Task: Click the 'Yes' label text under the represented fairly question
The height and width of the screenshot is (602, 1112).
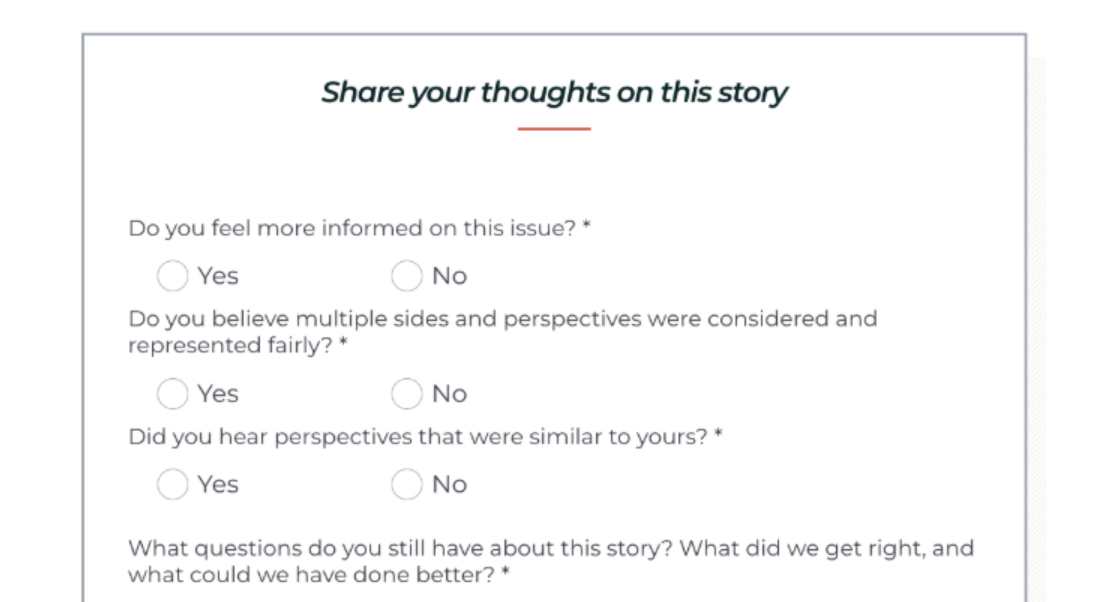Action: (217, 394)
